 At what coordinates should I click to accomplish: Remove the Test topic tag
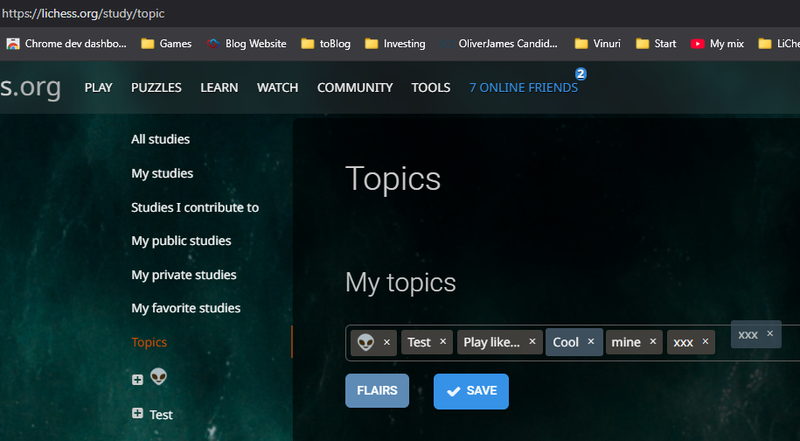tap(443, 343)
